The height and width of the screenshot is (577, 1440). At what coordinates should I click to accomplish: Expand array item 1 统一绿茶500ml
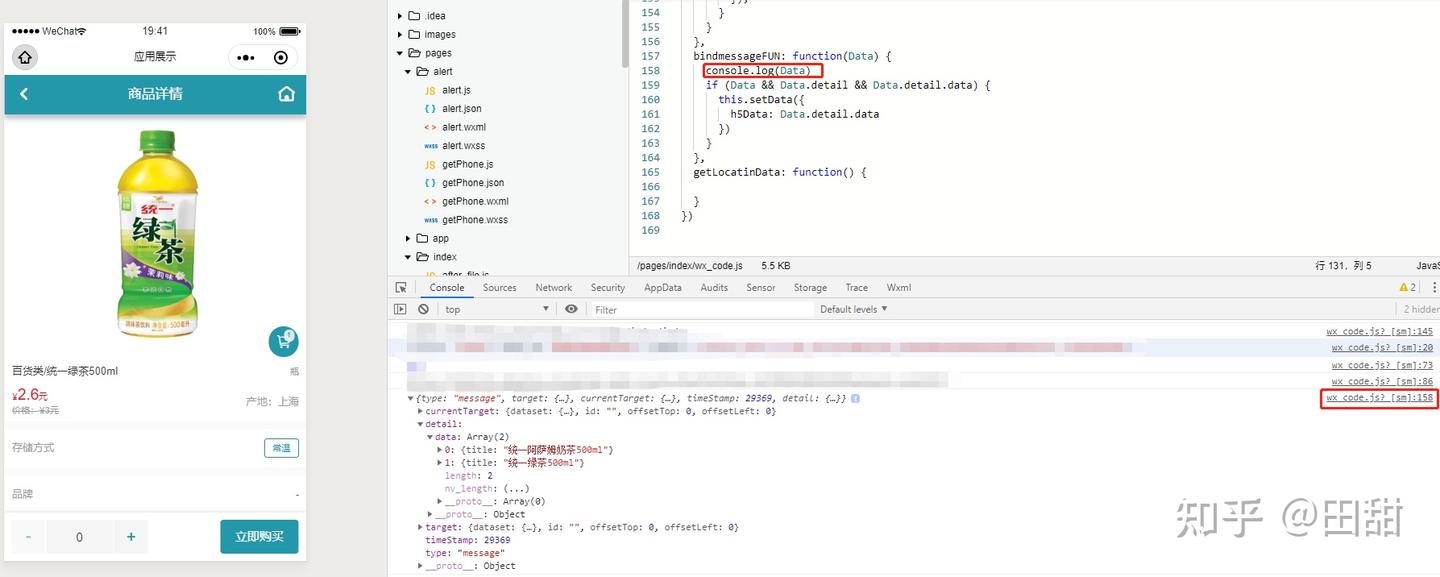[440, 463]
